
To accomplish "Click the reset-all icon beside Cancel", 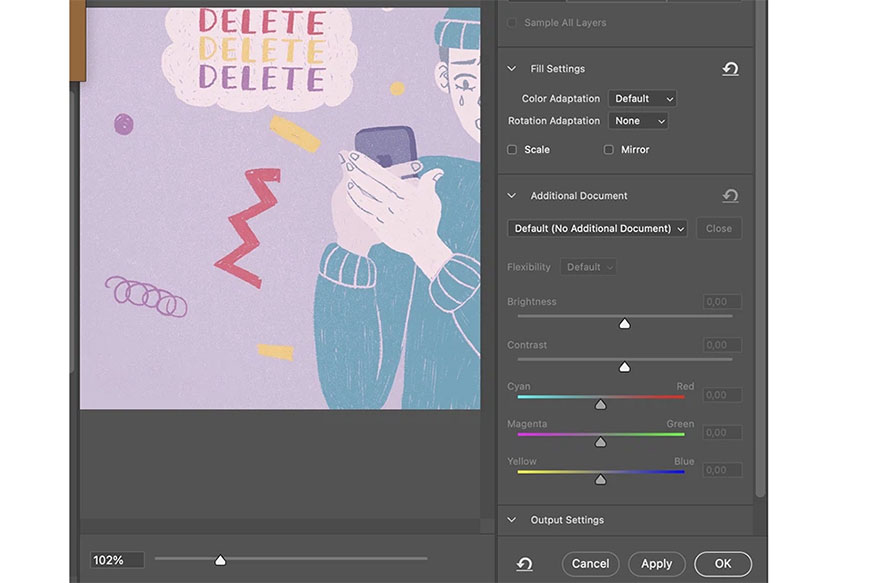I will click(524, 564).
